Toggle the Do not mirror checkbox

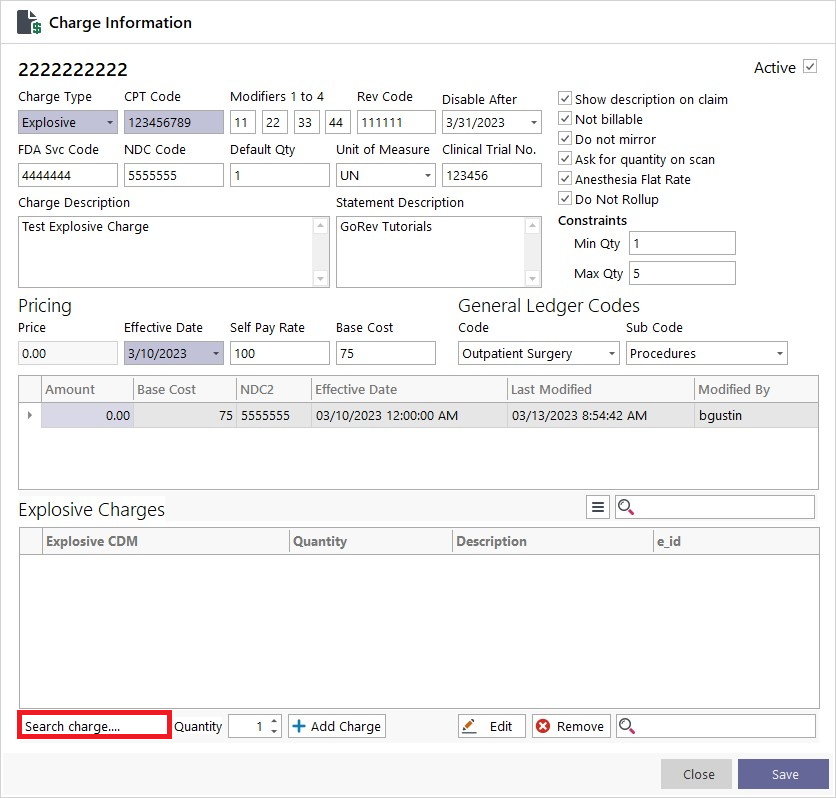point(565,139)
